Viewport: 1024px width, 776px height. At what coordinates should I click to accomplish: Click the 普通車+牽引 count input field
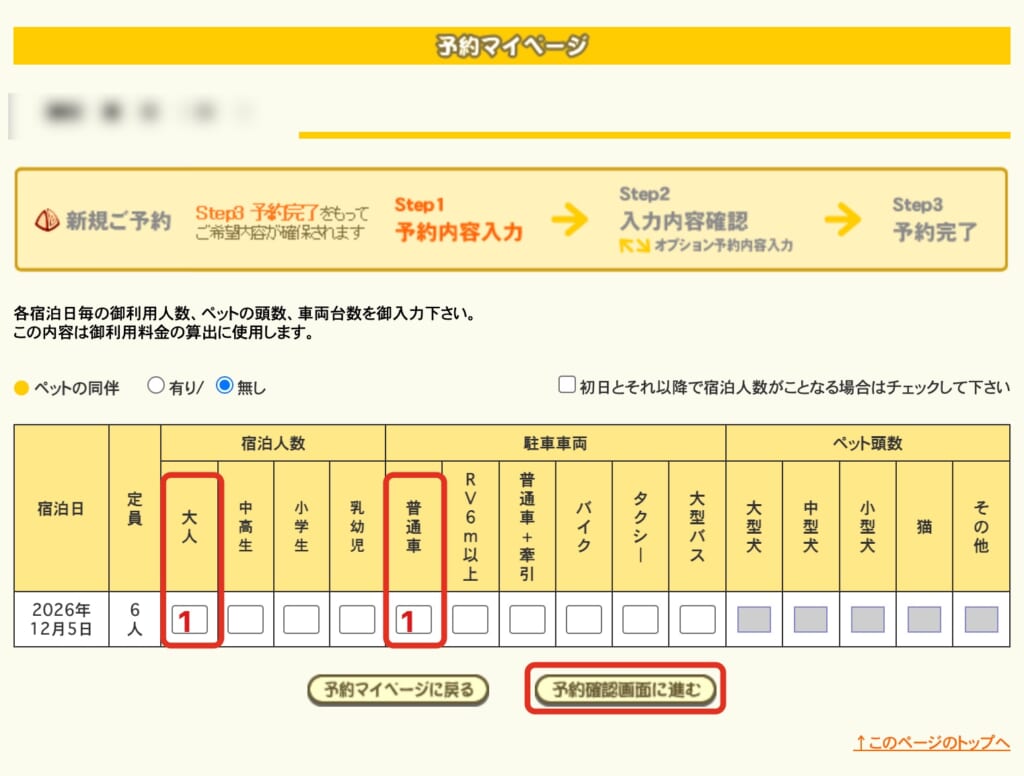point(527,619)
